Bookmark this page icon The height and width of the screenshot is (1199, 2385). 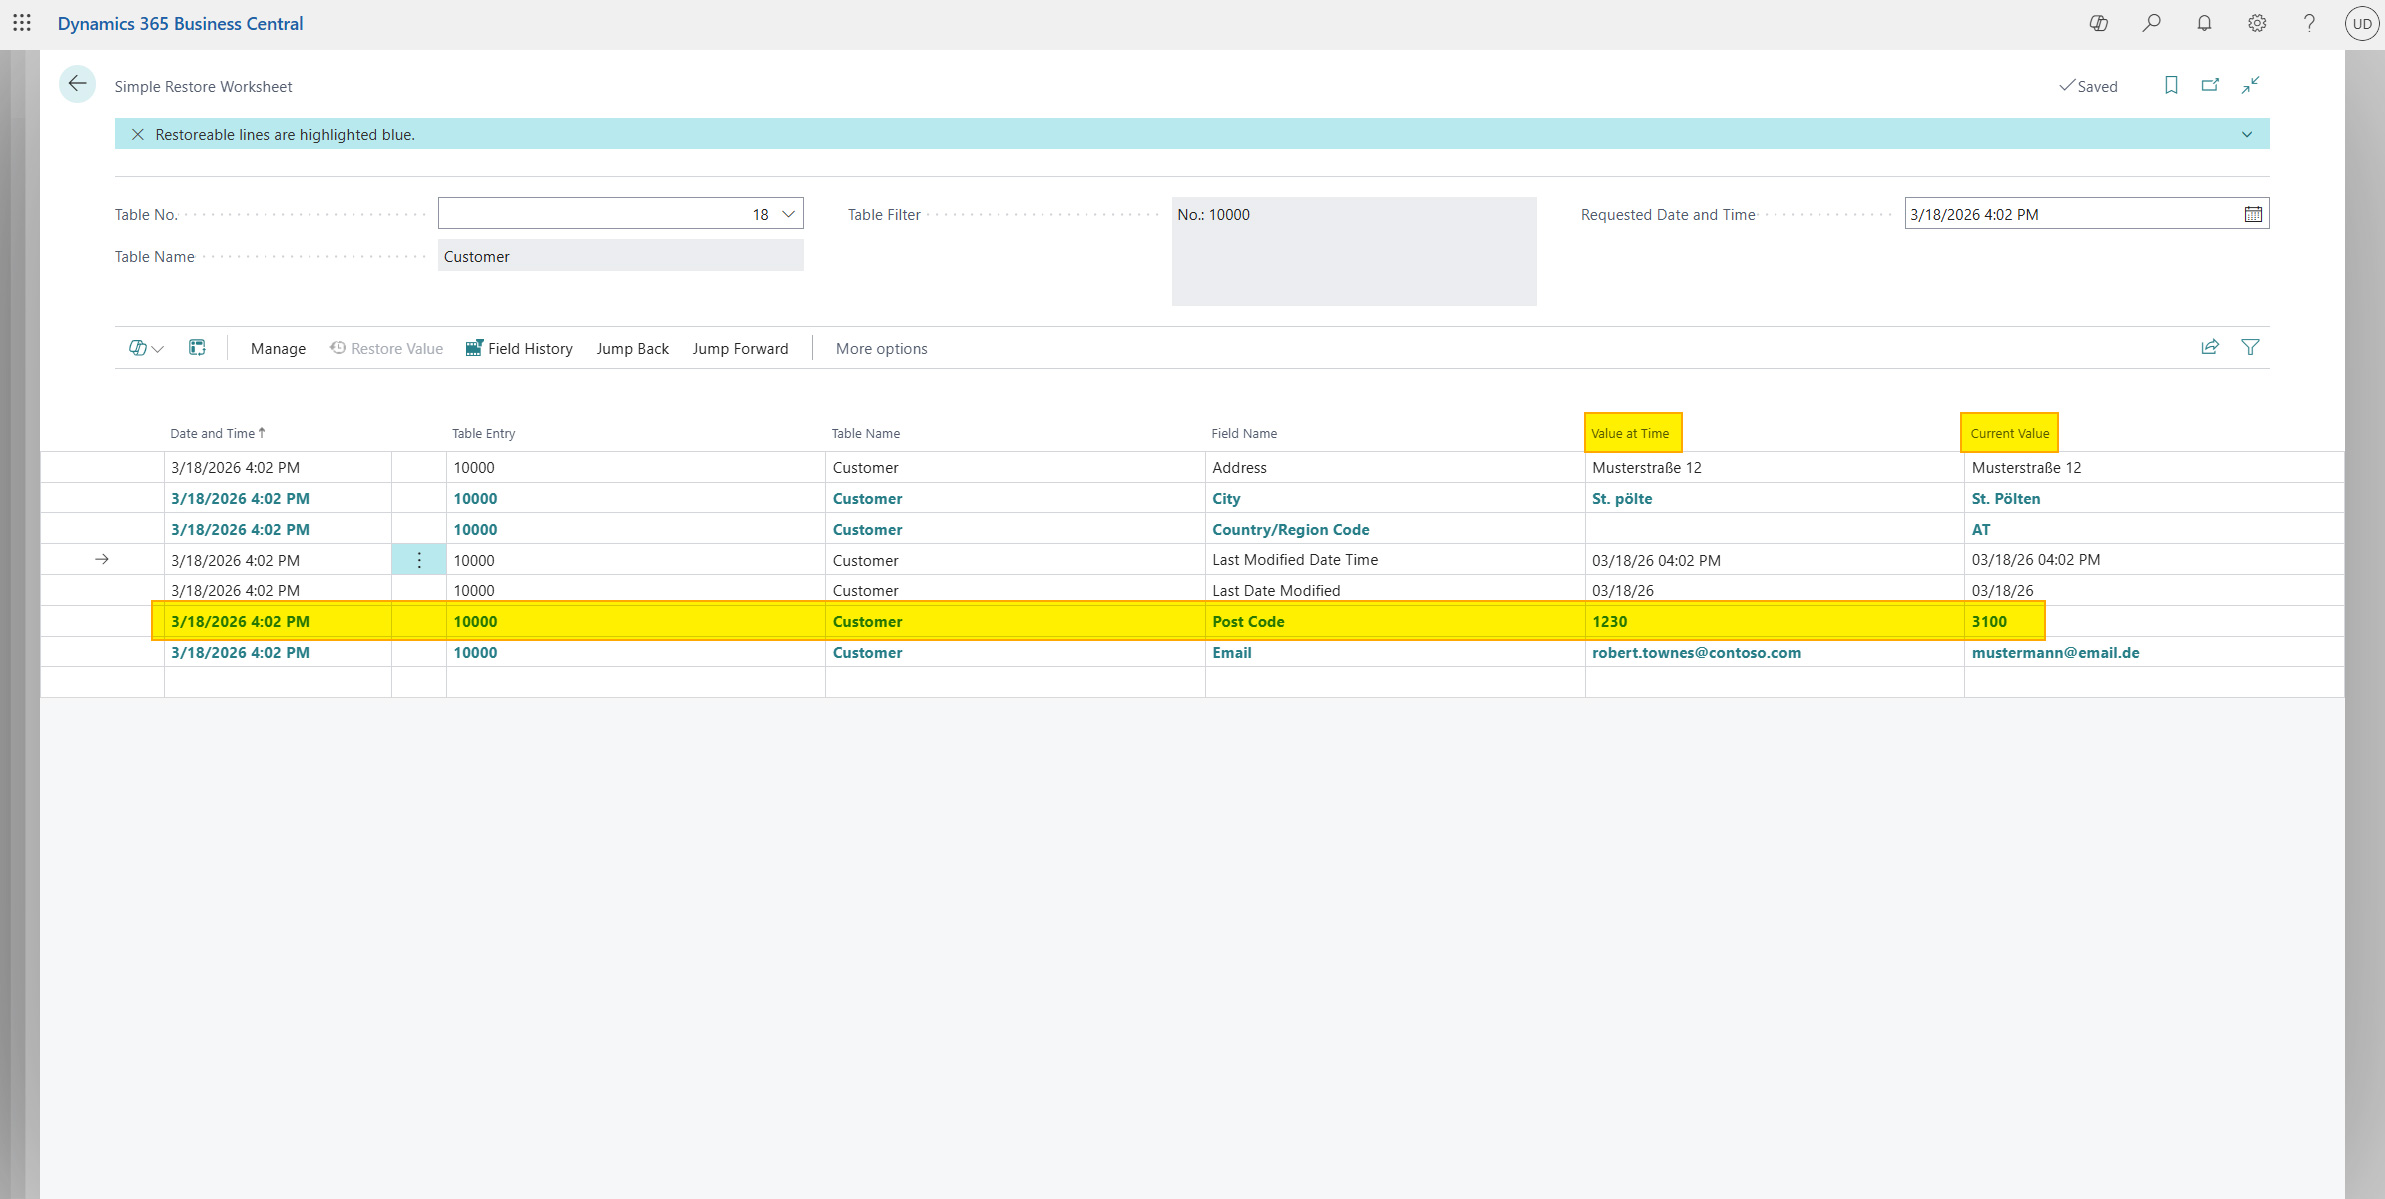(x=2171, y=85)
